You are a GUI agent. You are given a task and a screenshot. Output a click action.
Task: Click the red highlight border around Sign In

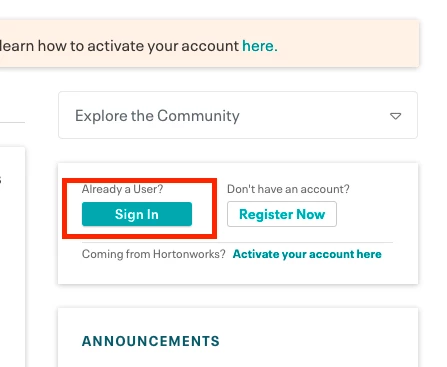coord(139,180)
